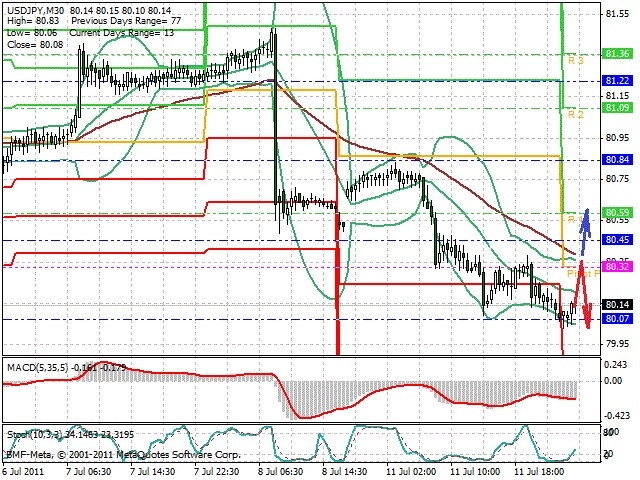Click the 11 Jul 10:00 time axis label
Image resolution: width=640 pixels, height=480 pixels.
[x=476, y=471]
